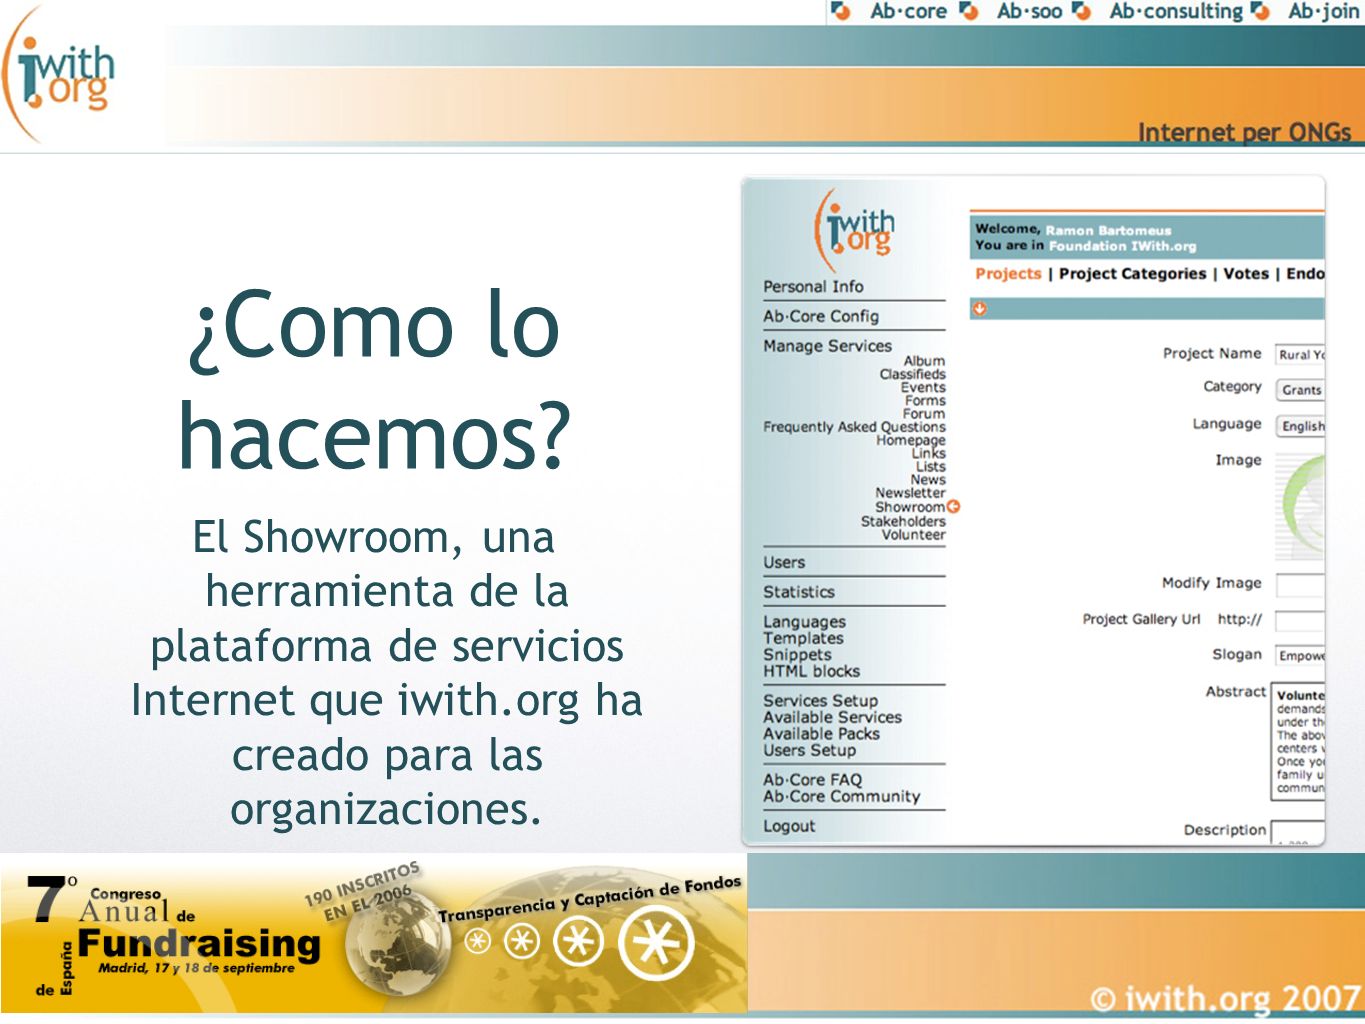
Task: Open Templates in sidebar
Action: (803, 638)
